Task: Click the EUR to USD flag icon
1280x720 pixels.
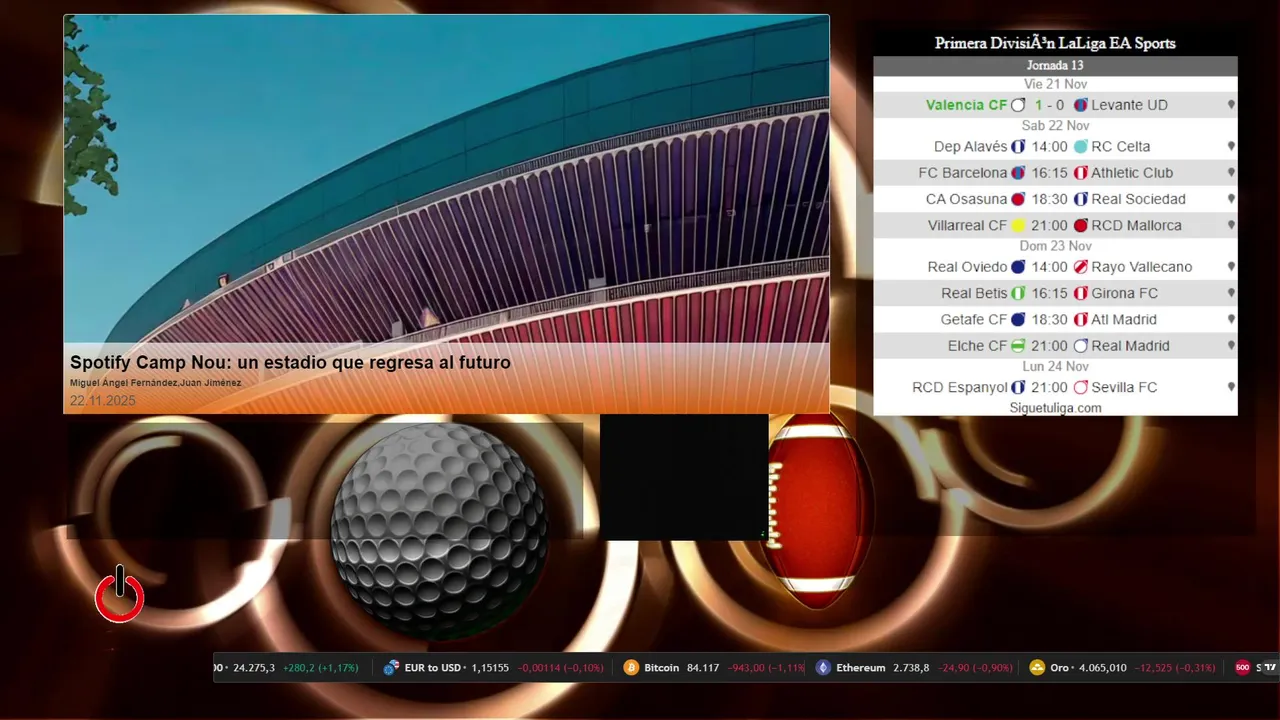Action: coord(391,668)
